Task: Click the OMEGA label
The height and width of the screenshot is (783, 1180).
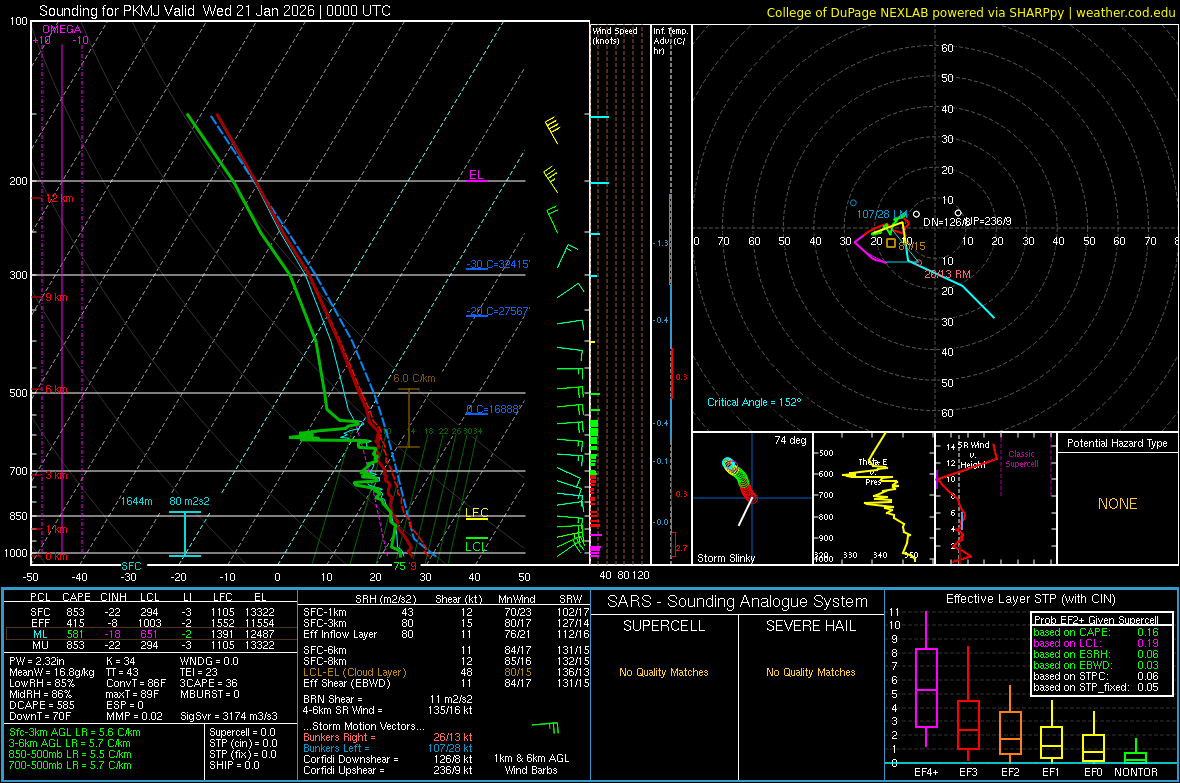Action: coord(62,29)
